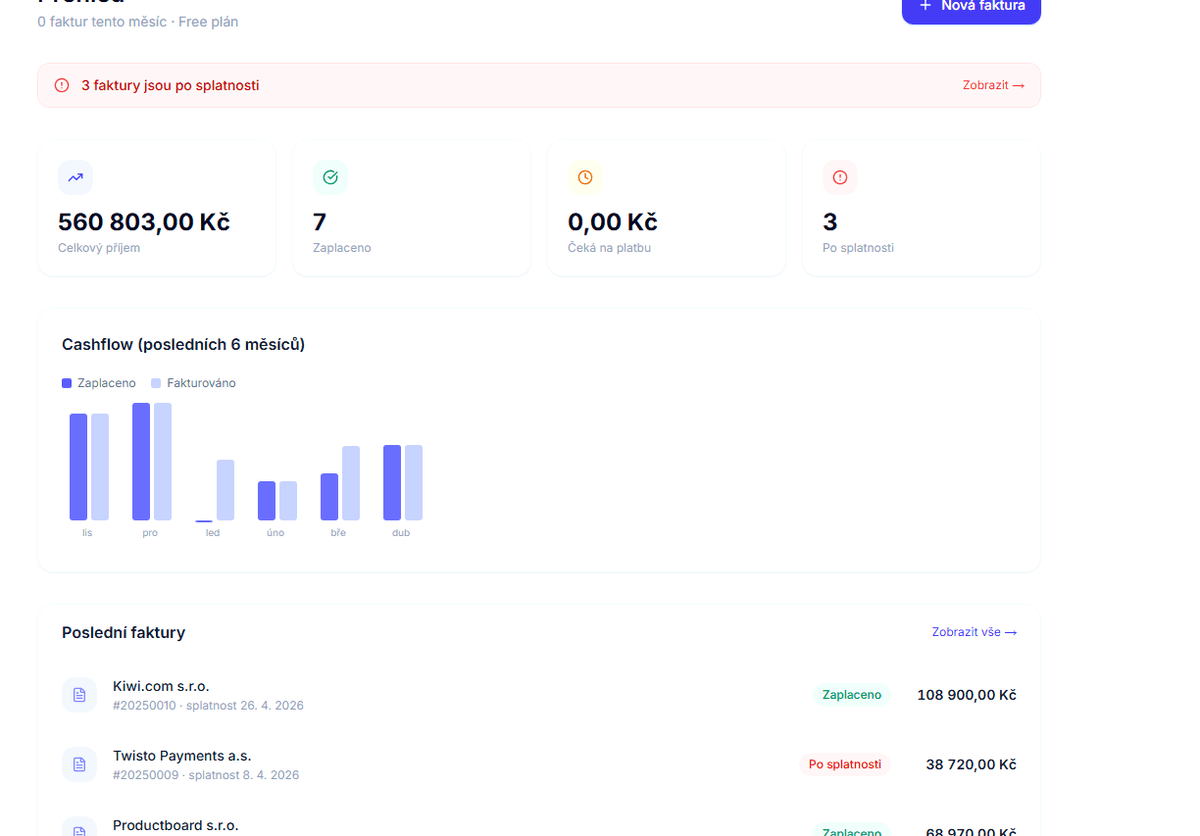Open Zobrazit link in overdue alert
This screenshot has height=836, width=1200.
point(993,85)
